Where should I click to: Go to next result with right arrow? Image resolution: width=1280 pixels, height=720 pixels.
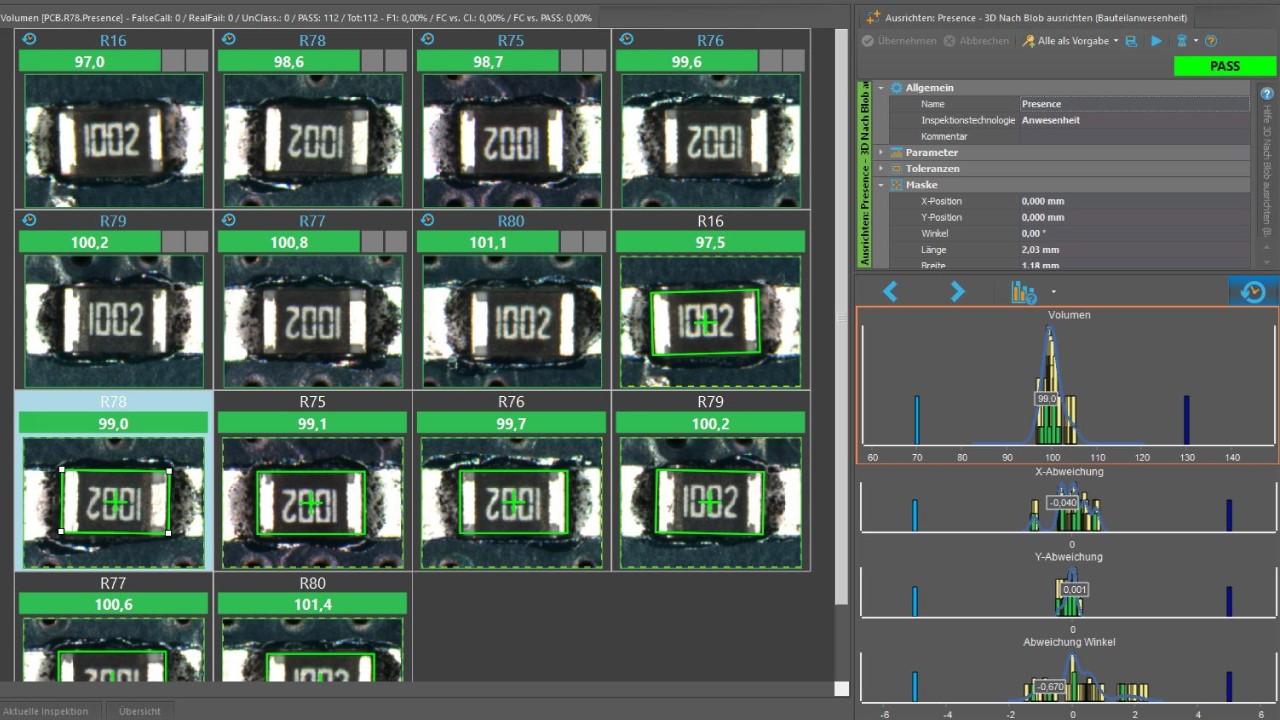[x=957, y=291]
